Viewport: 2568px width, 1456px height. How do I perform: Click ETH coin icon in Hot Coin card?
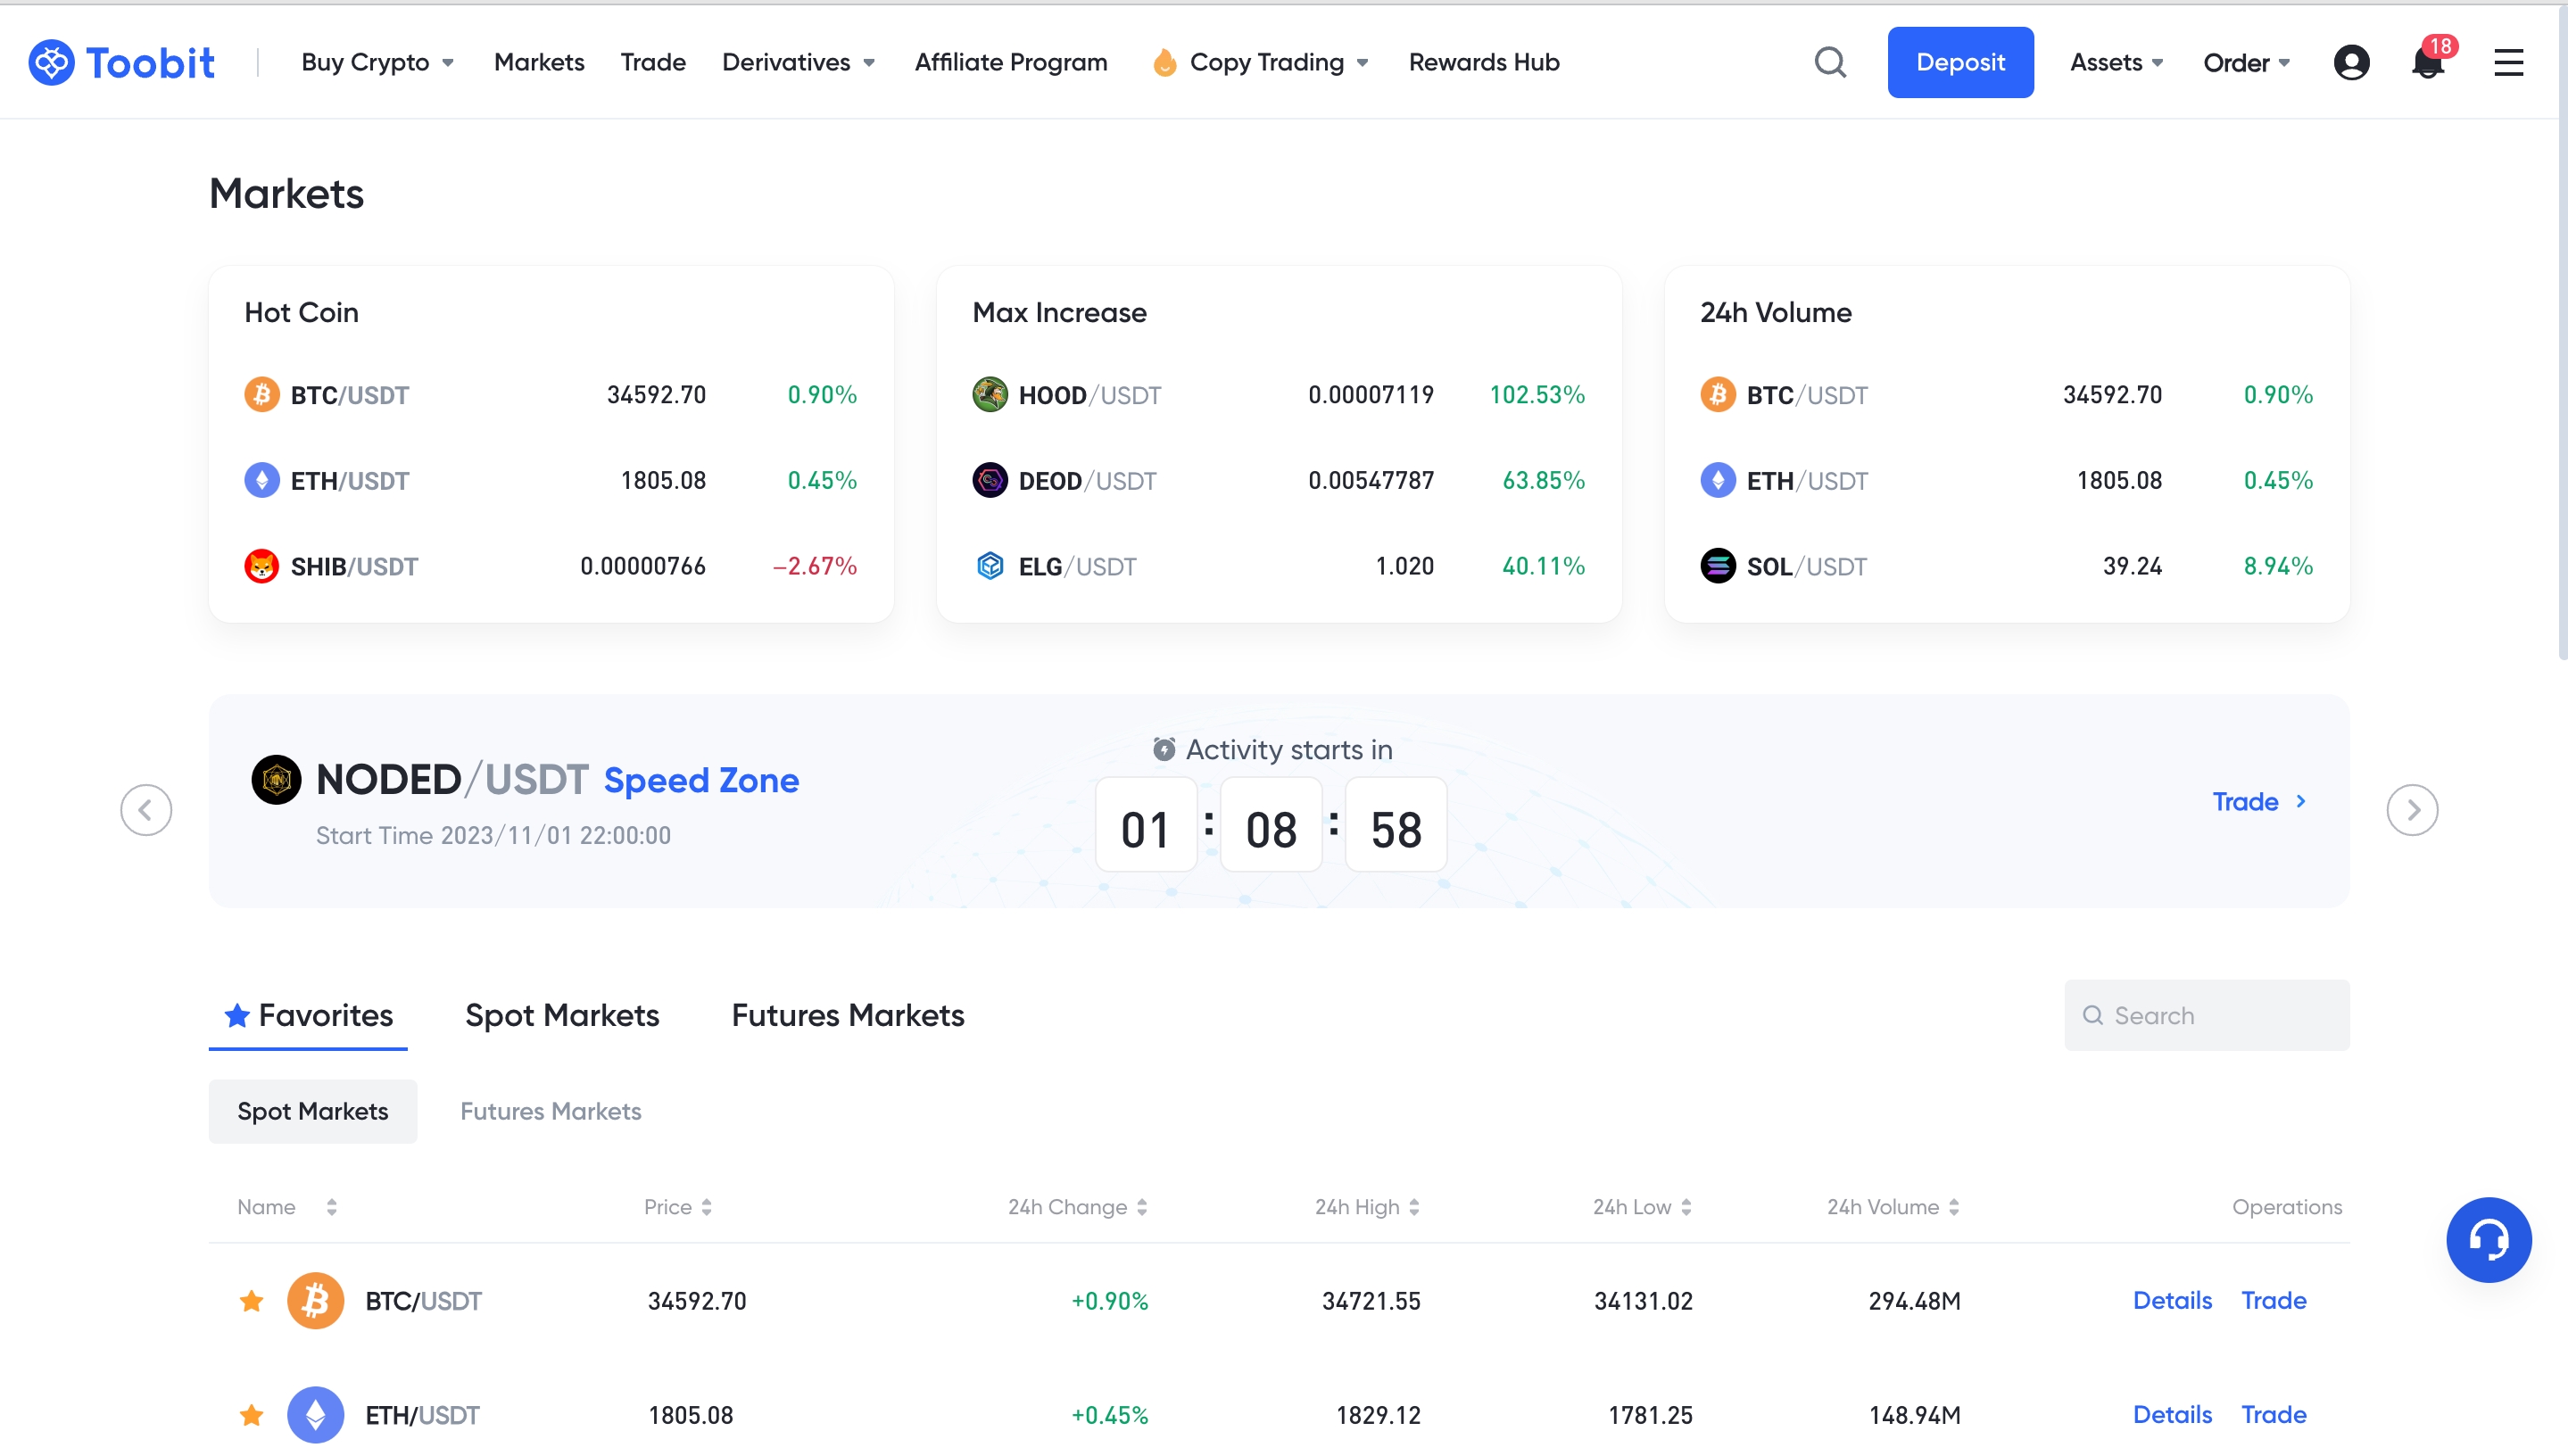tap(262, 480)
